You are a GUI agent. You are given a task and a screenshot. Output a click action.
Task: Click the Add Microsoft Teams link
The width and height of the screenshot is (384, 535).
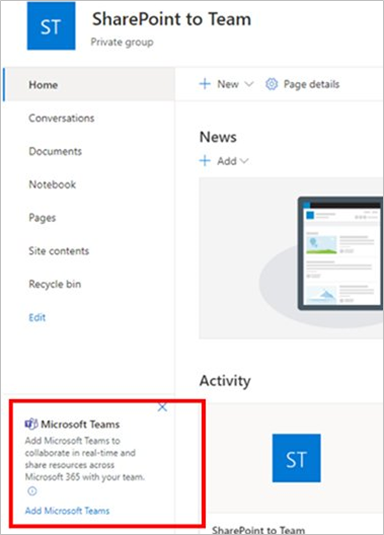(67, 511)
